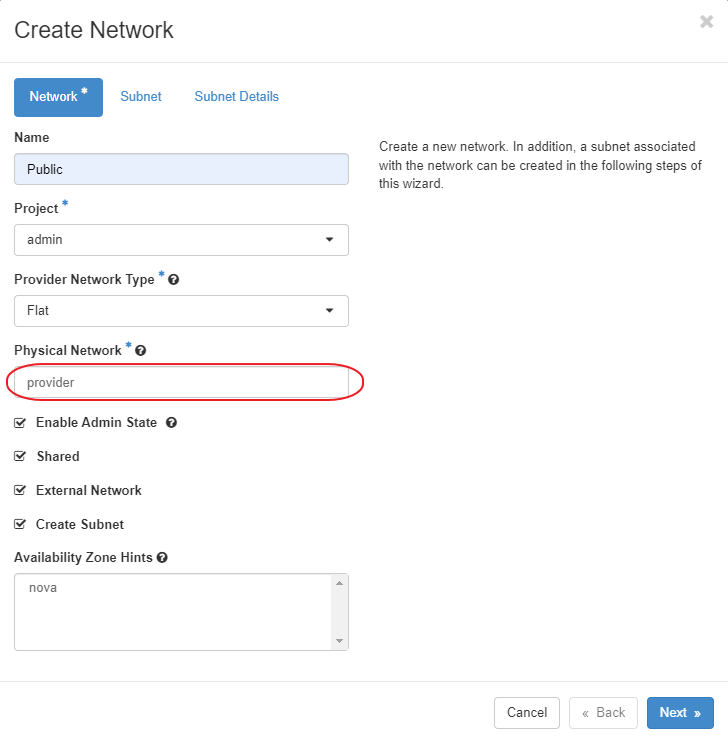Focus the Name input field
This screenshot has width=728, height=739.
coord(181,169)
